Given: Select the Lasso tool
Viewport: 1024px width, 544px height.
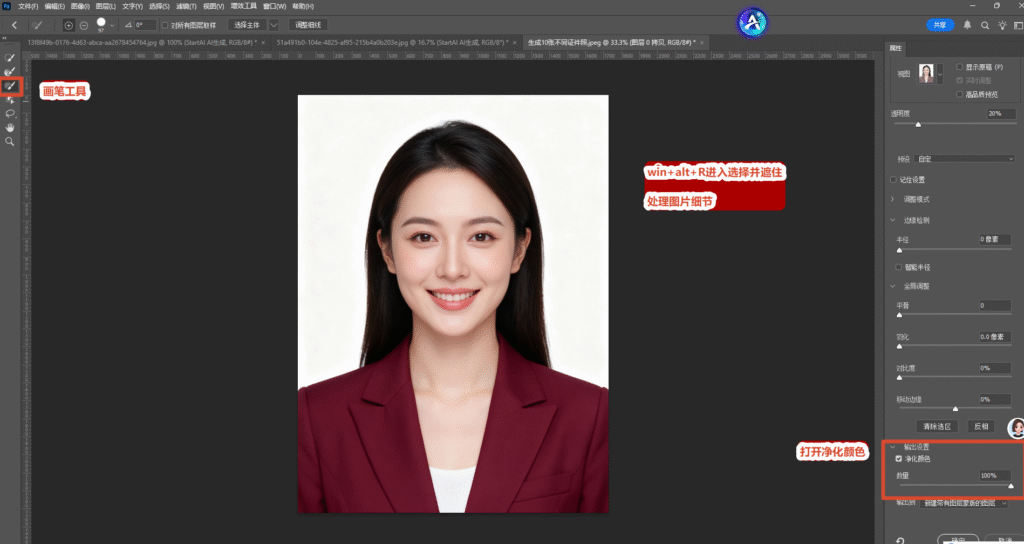Looking at the screenshot, I should pyautogui.click(x=10, y=114).
